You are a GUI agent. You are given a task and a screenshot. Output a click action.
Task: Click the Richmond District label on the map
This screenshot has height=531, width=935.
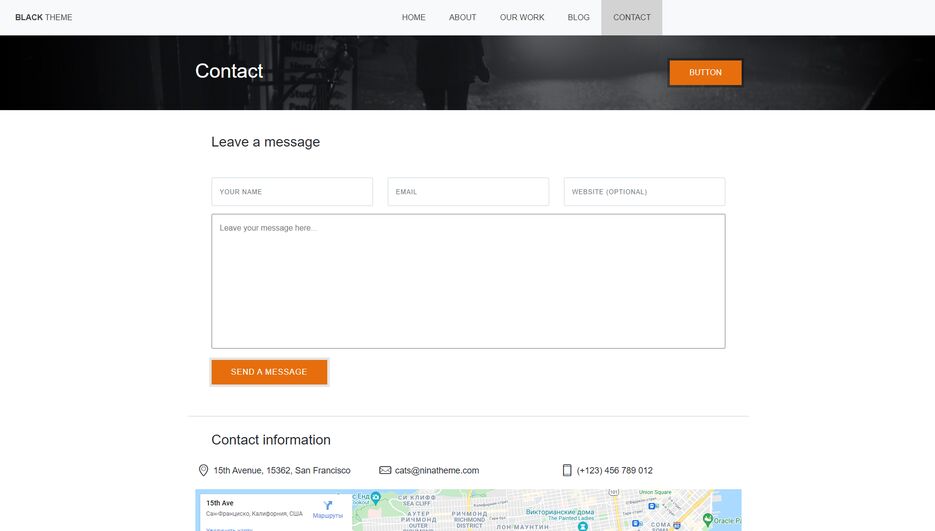click(469, 519)
